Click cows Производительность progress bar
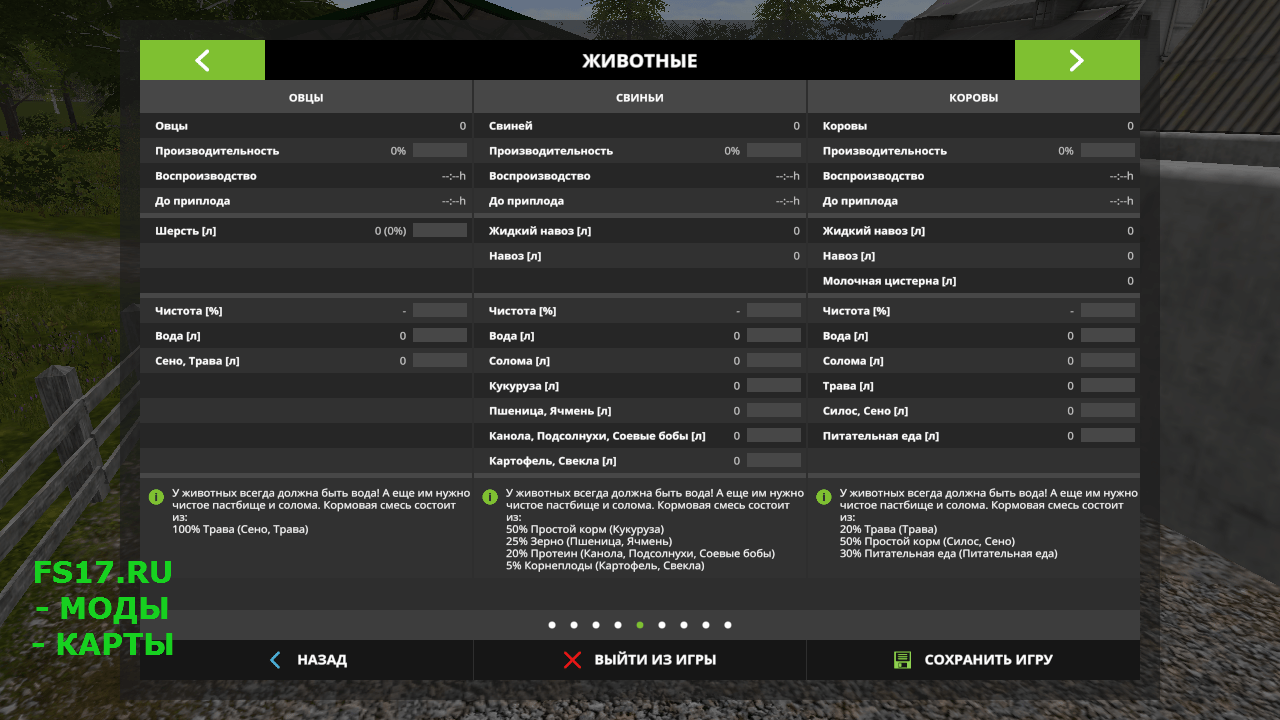Image resolution: width=1280 pixels, height=720 pixels. point(1108,150)
